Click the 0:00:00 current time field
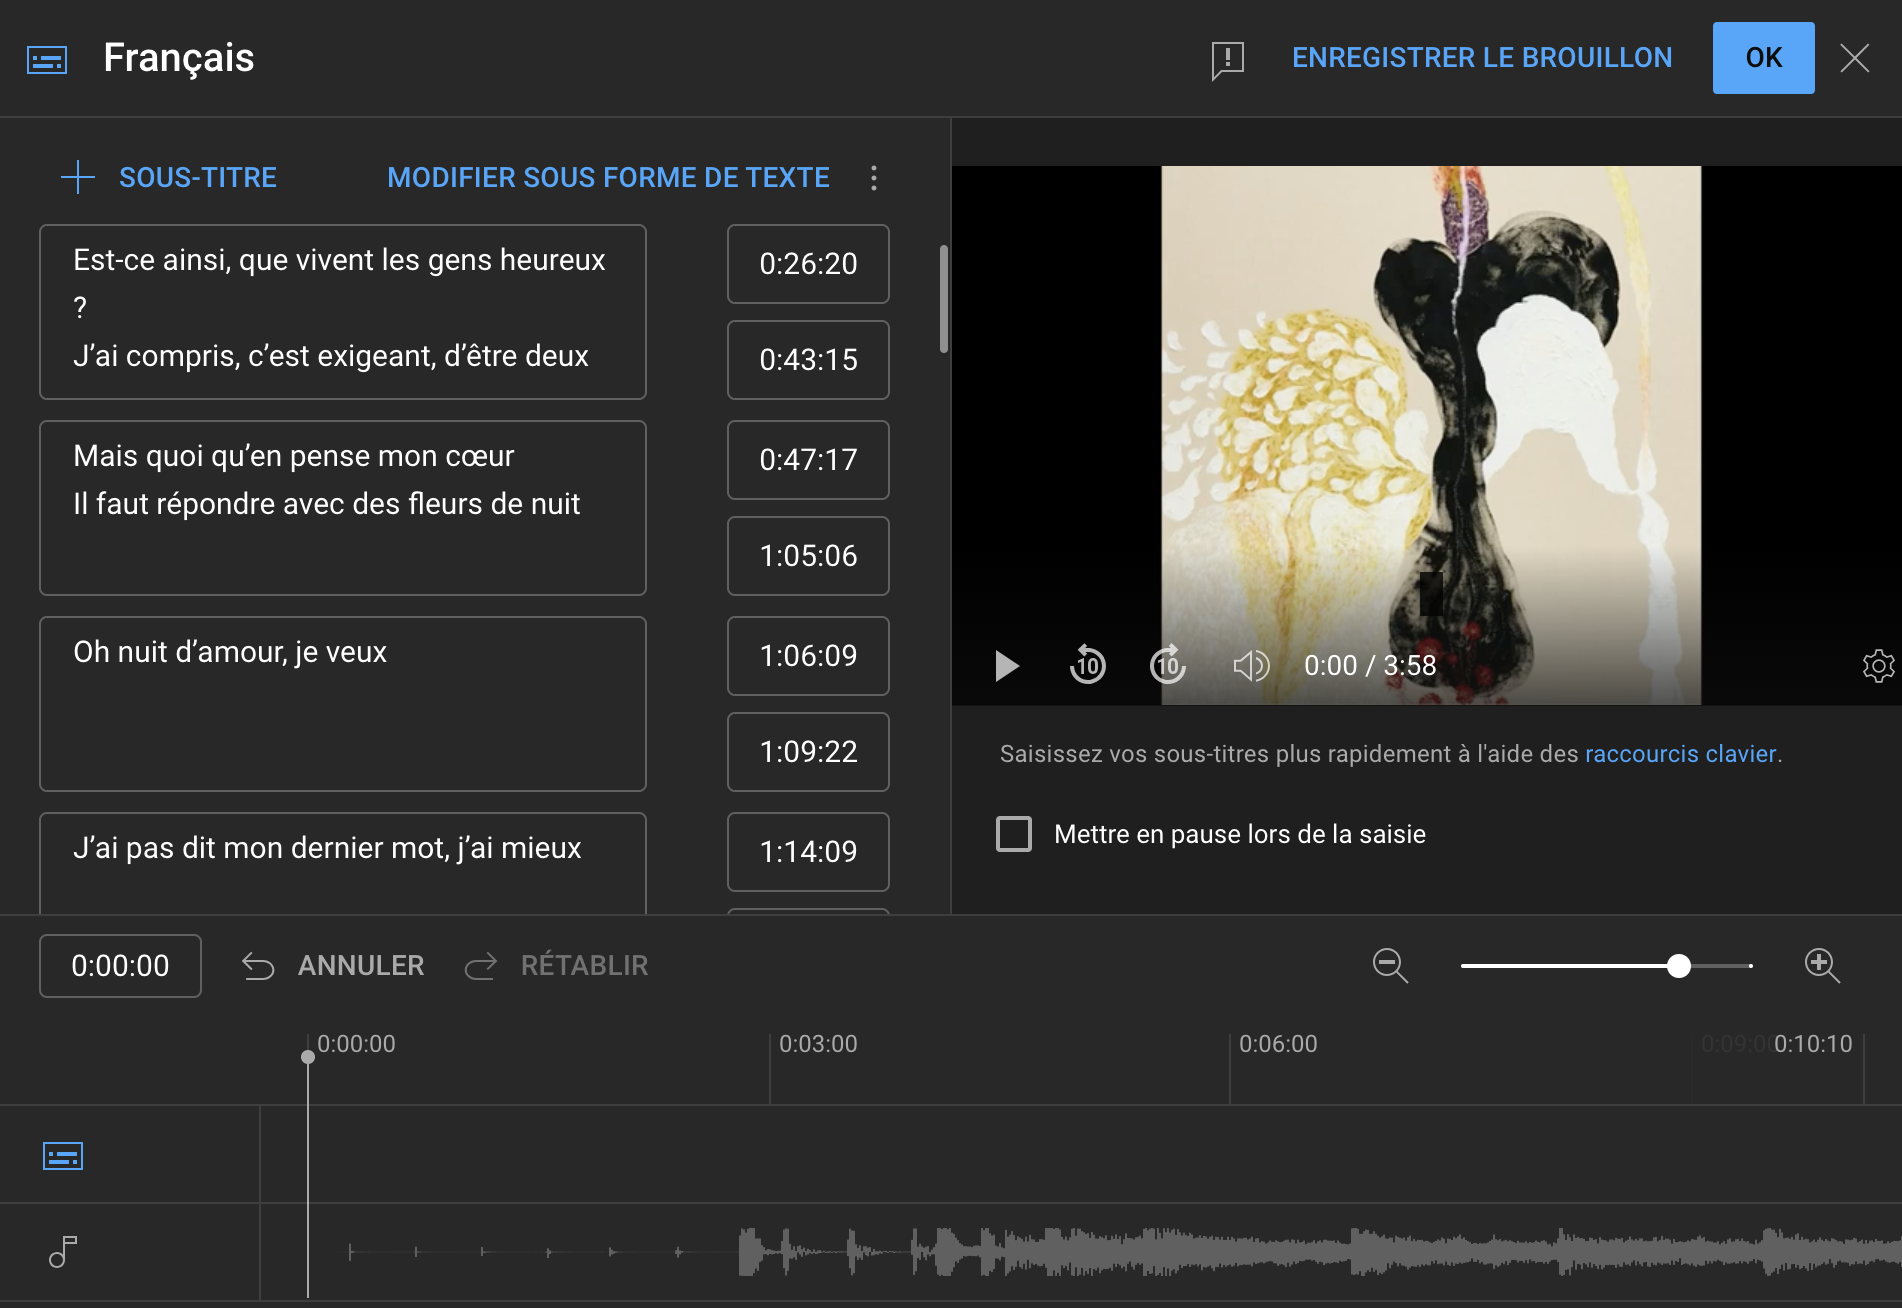 [120, 966]
